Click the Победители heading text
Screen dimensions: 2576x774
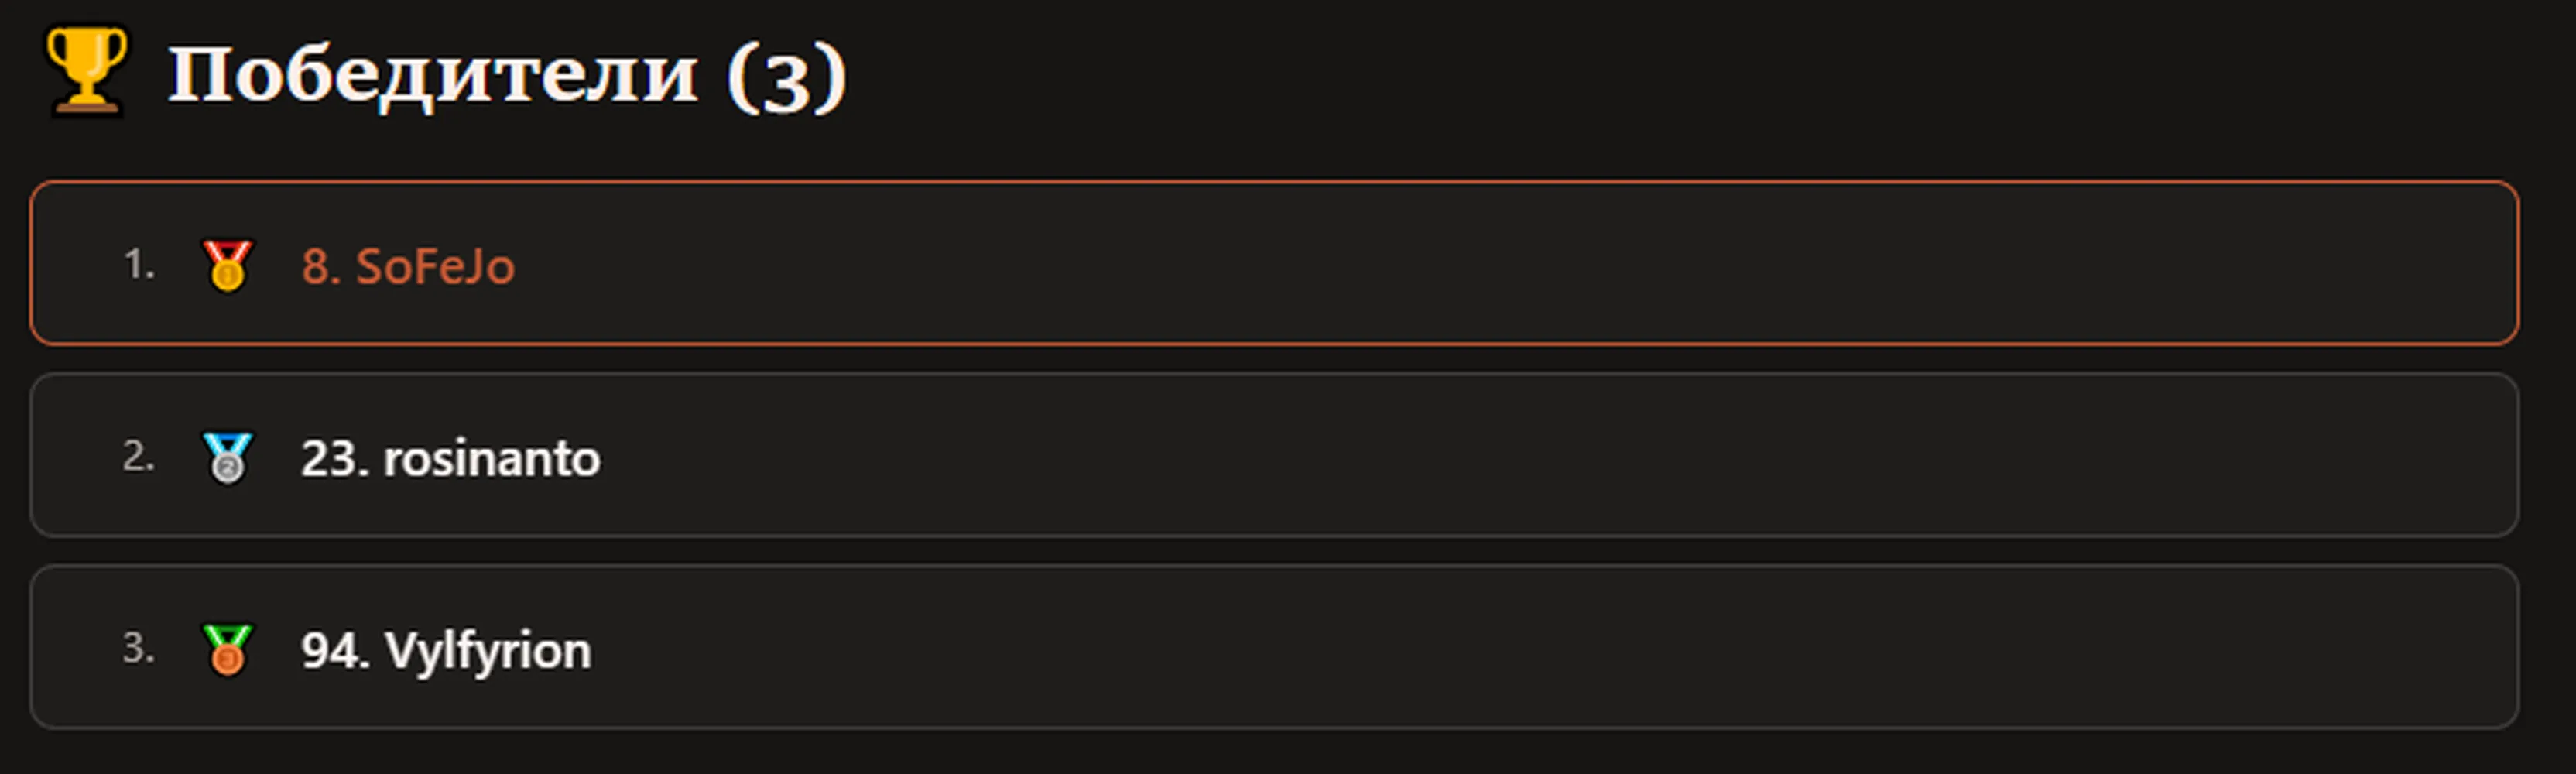(x=433, y=75)
